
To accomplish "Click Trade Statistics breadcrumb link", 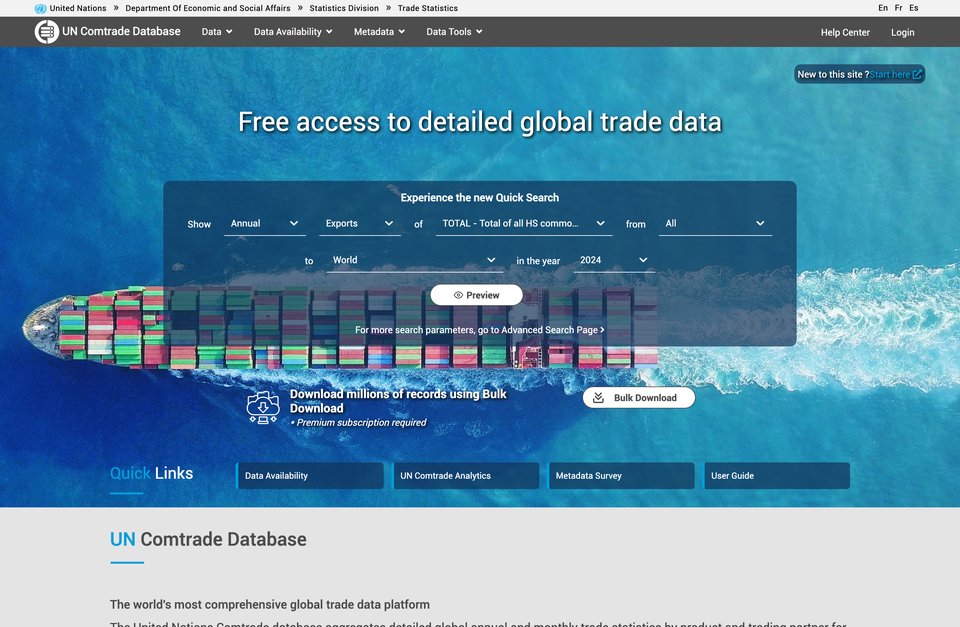I will point(428,9).
